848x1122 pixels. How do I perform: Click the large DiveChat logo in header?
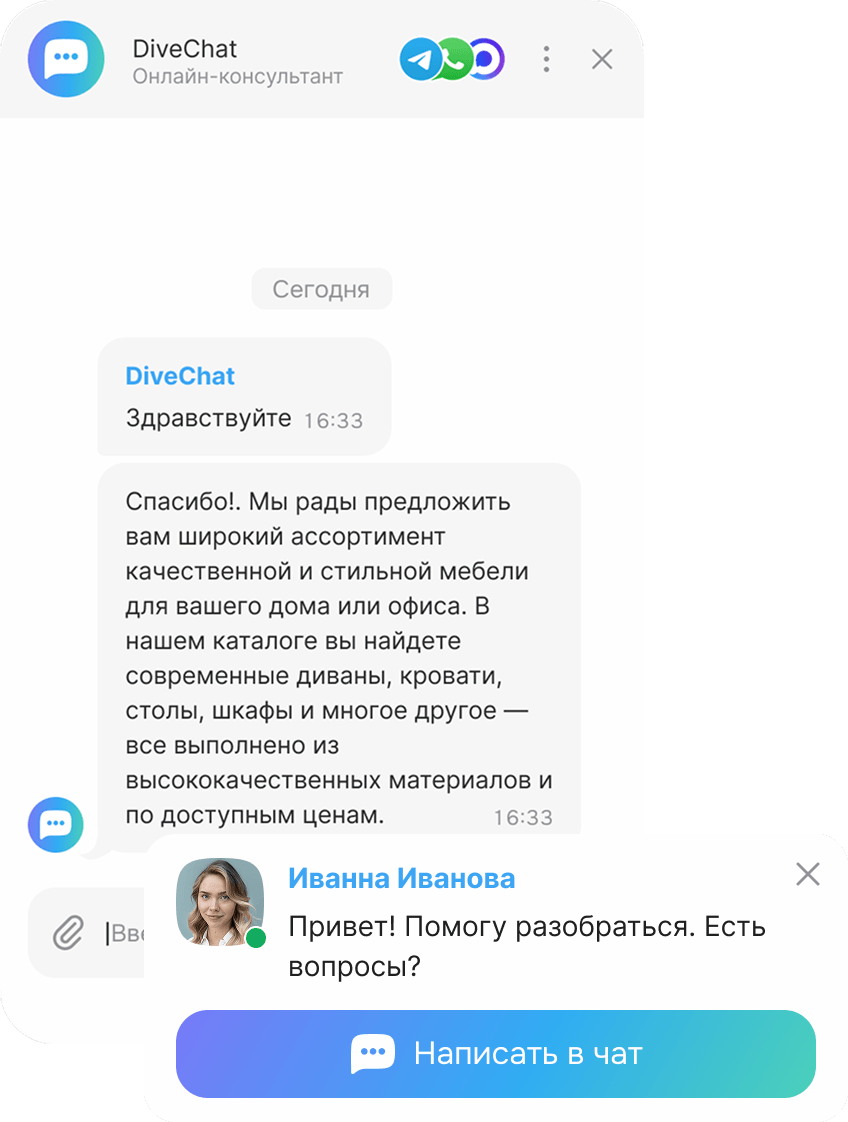point(66,59)
